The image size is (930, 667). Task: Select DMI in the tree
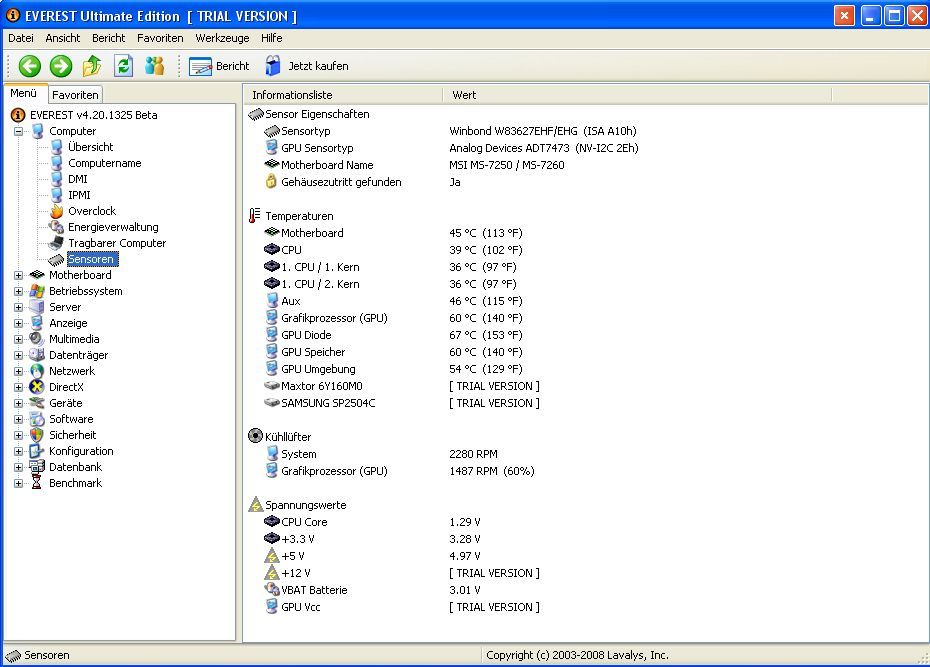78,179
